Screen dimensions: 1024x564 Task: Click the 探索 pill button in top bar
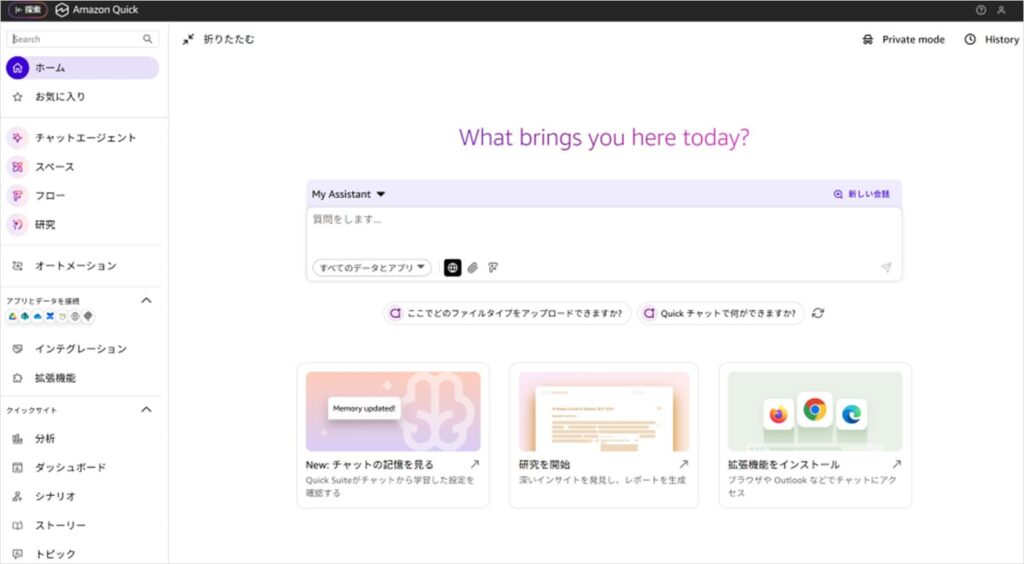27,10
